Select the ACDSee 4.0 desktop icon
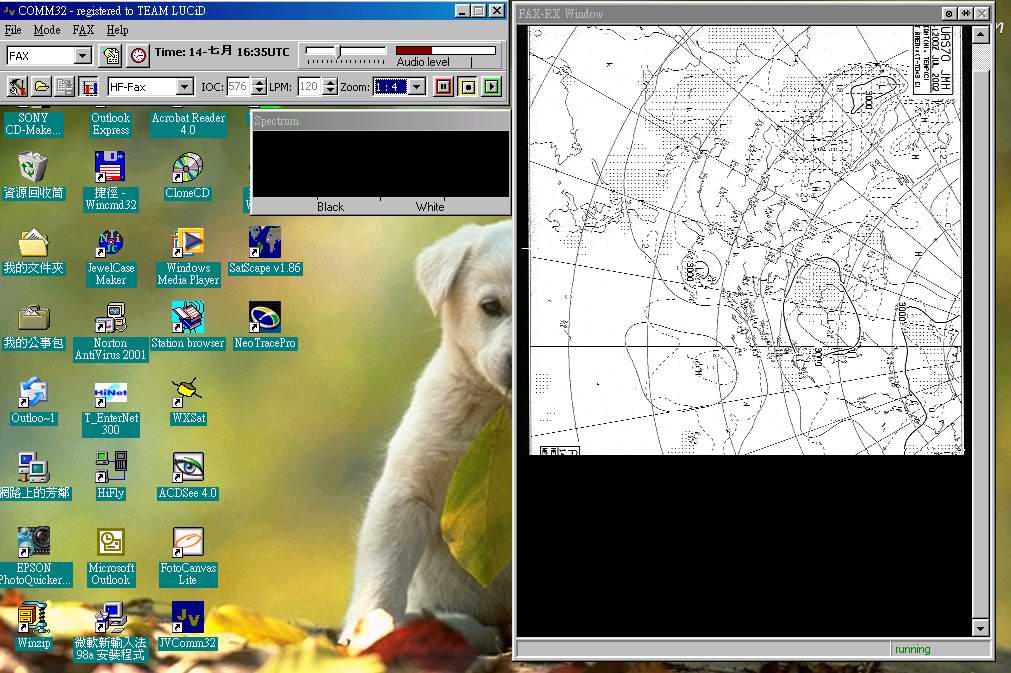 pos(188,476)
